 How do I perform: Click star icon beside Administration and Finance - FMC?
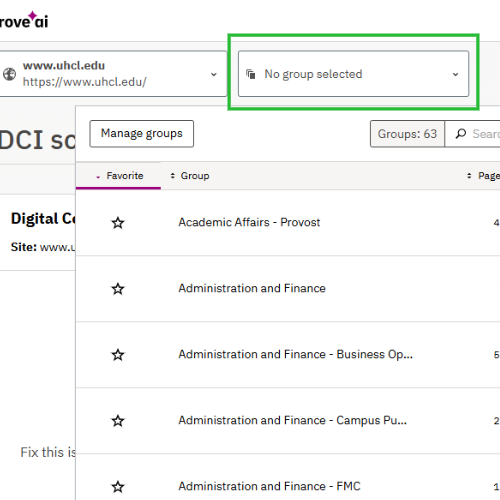[x=118, y=487]
